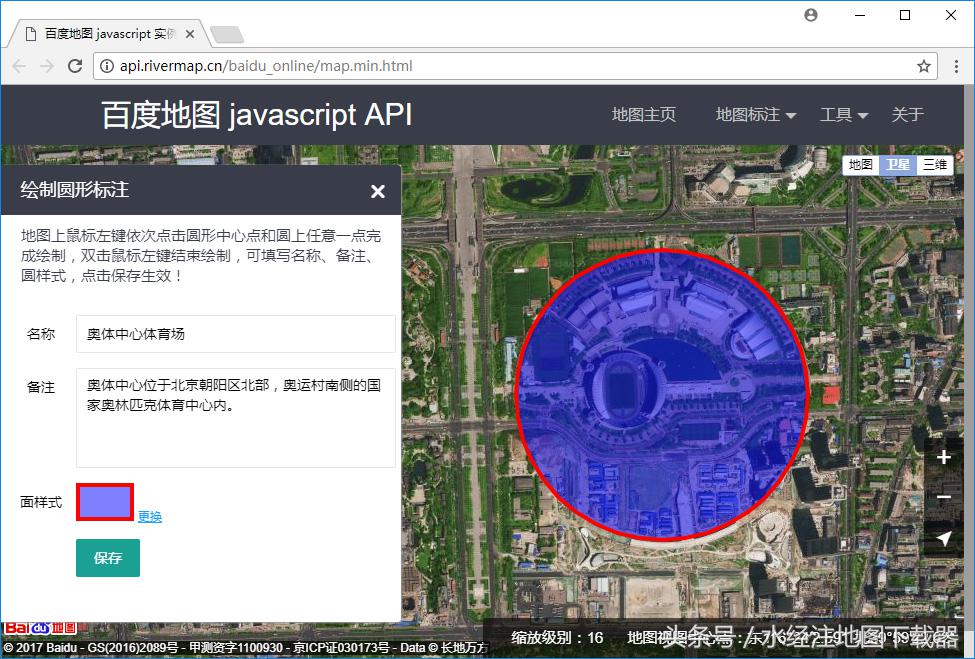
Task: Switch to 地图 map view mode
Action: (859, 165)
